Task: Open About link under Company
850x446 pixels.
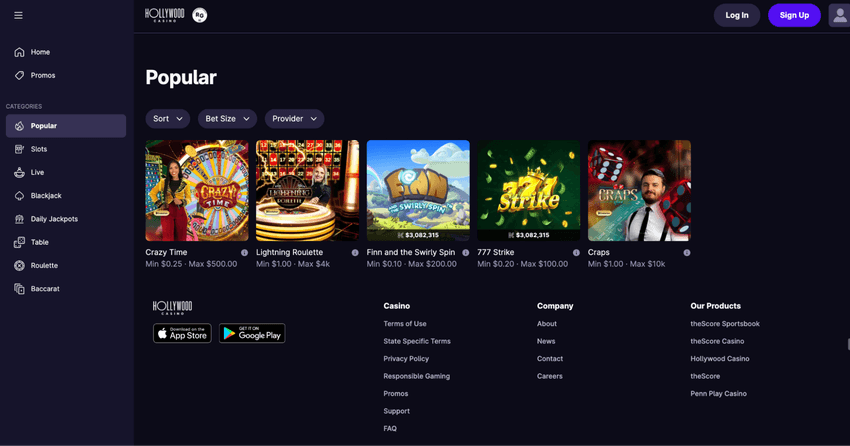Action: (x=547, y=324)
